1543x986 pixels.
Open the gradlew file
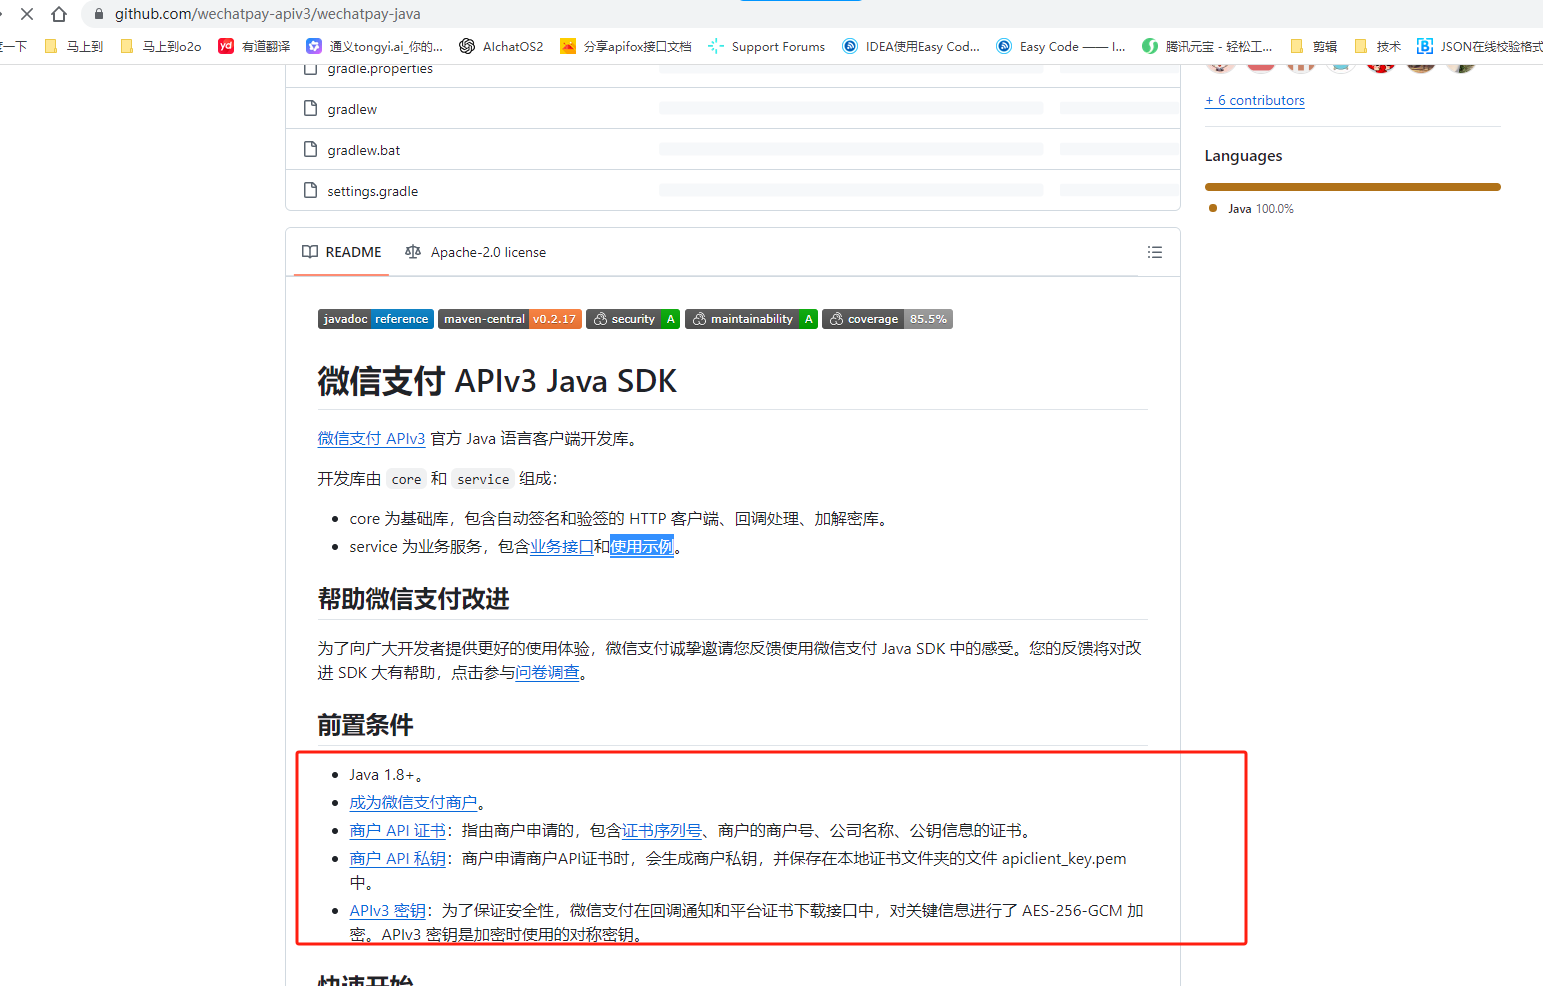(352, 109)
